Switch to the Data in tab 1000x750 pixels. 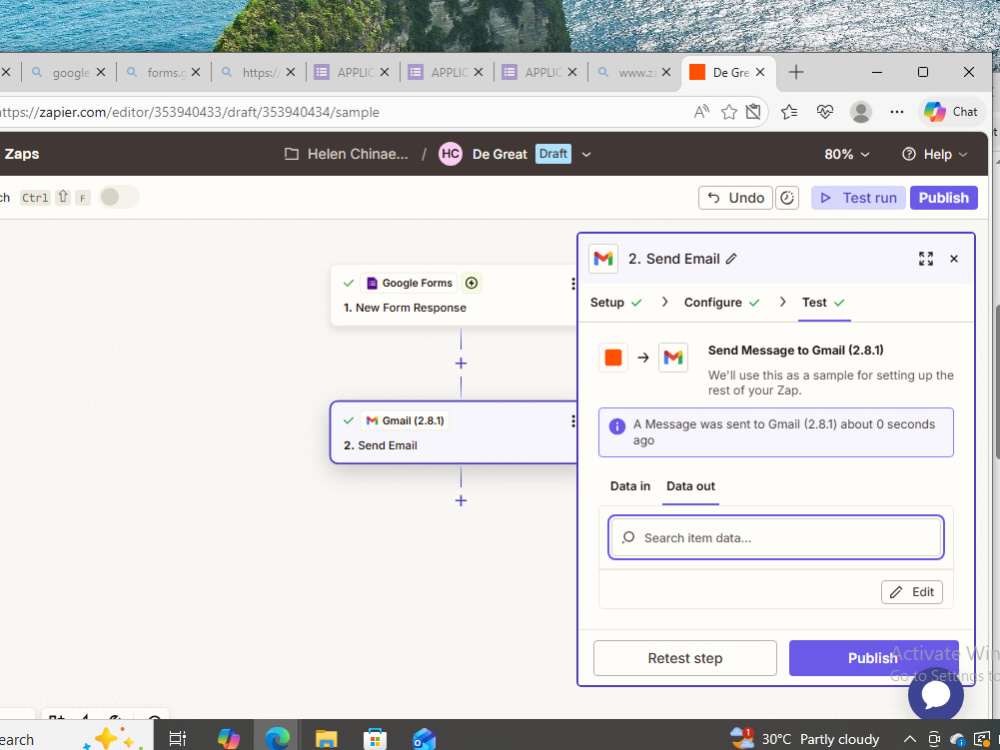click(x=630, y=486)
